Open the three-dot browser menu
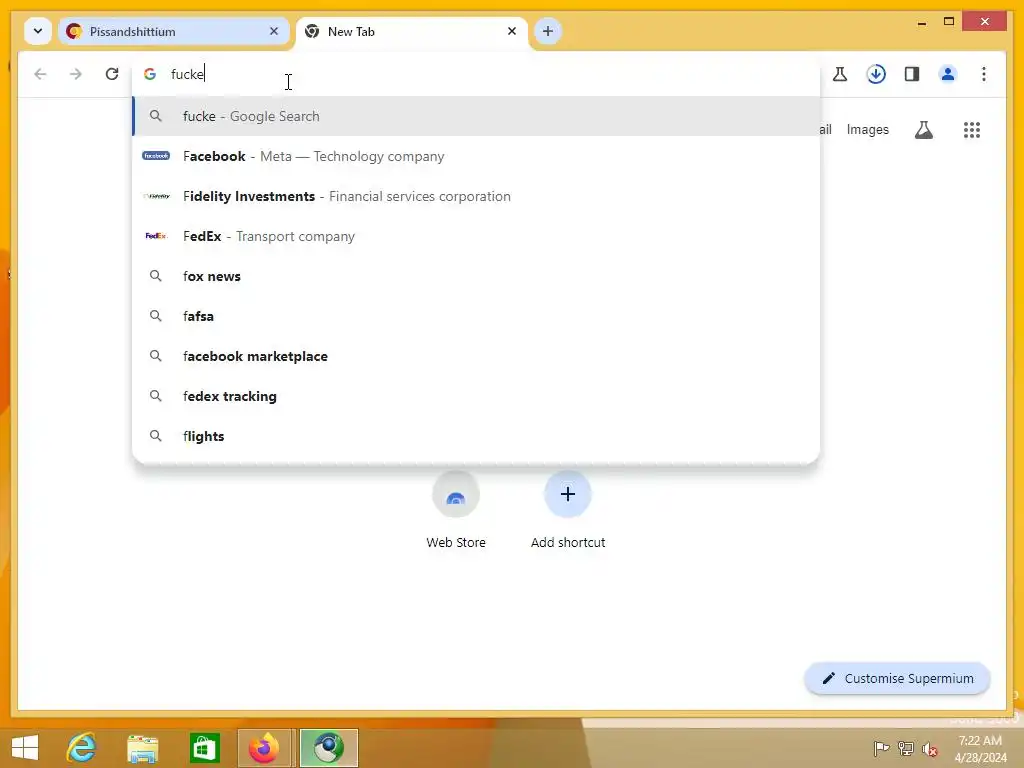The image size is (1024, 768). pyautogui.click(x=984, y=74)
